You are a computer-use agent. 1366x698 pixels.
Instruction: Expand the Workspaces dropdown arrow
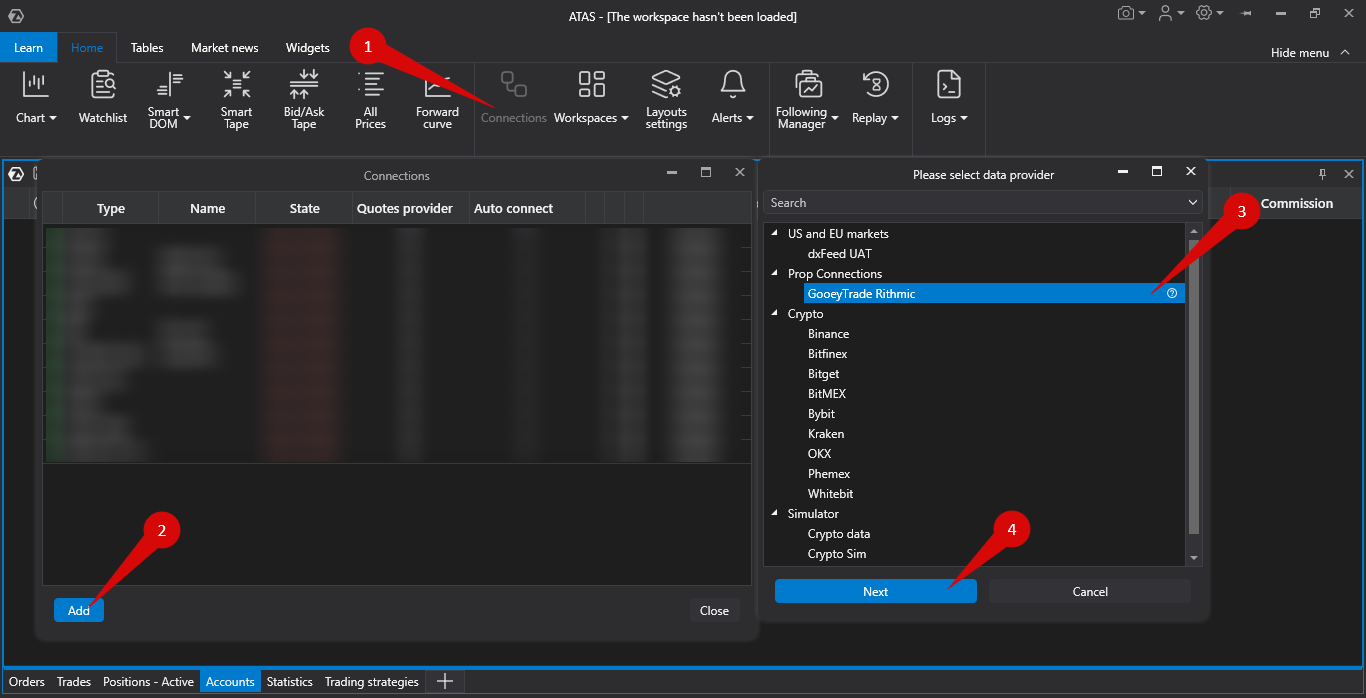click(x=625, y=118)
